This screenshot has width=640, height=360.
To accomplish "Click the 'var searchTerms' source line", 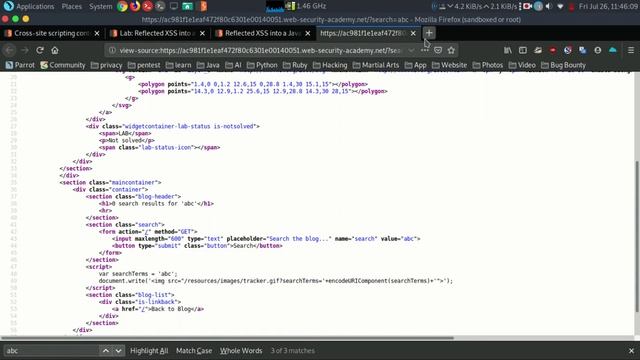I will [x=138, y=274].
